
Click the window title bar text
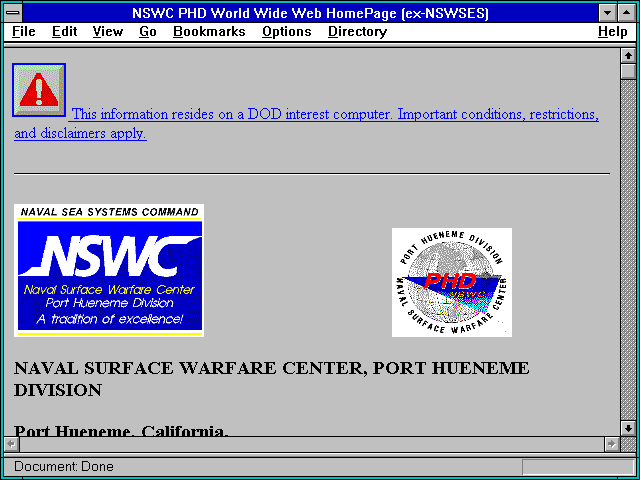point(310,13)
